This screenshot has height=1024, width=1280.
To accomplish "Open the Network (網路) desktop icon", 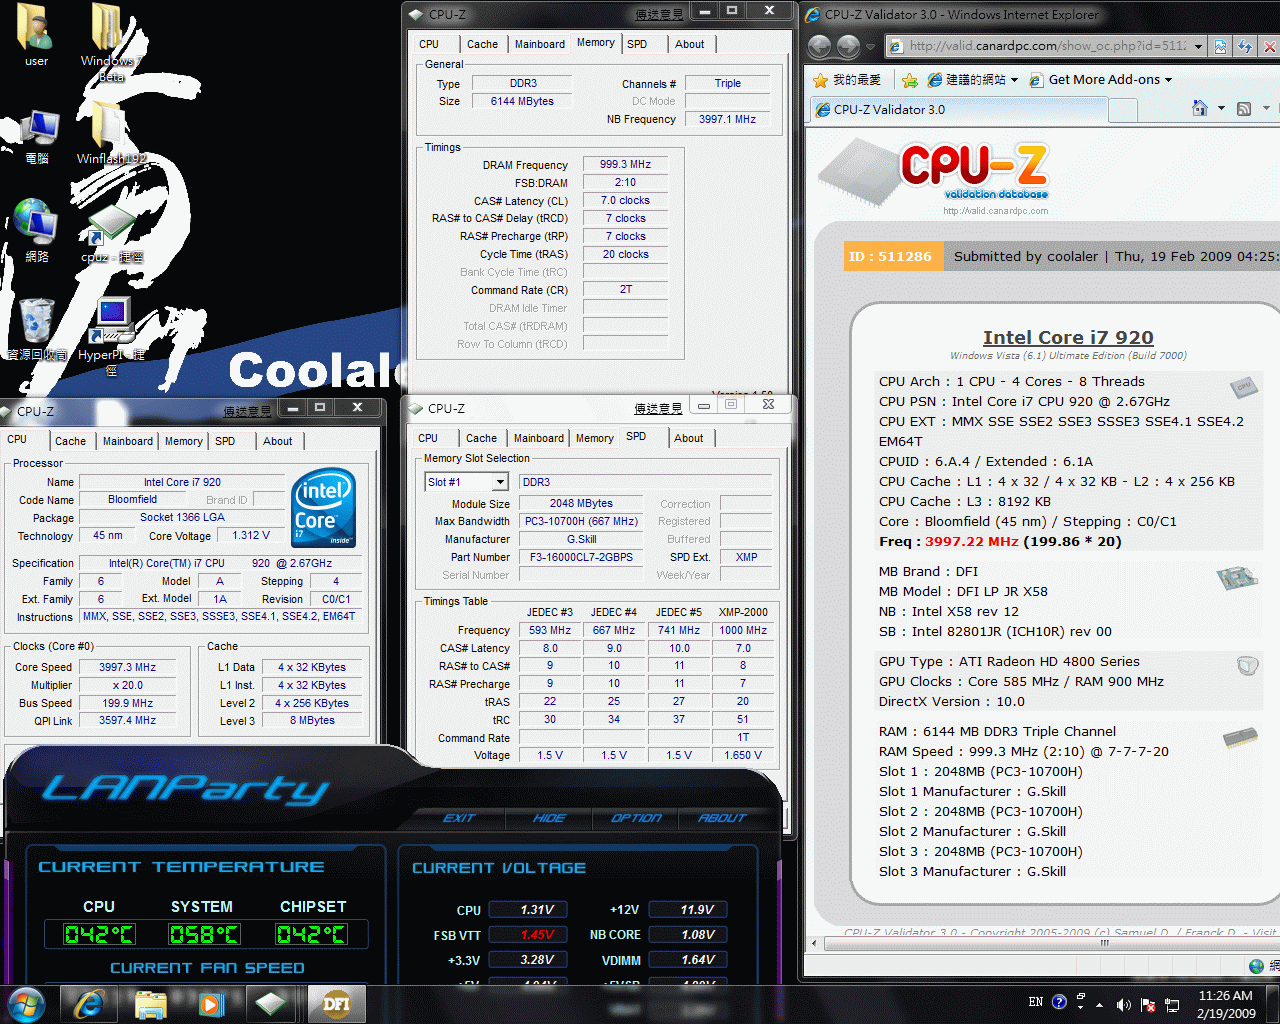I will [x=36, y=231].
